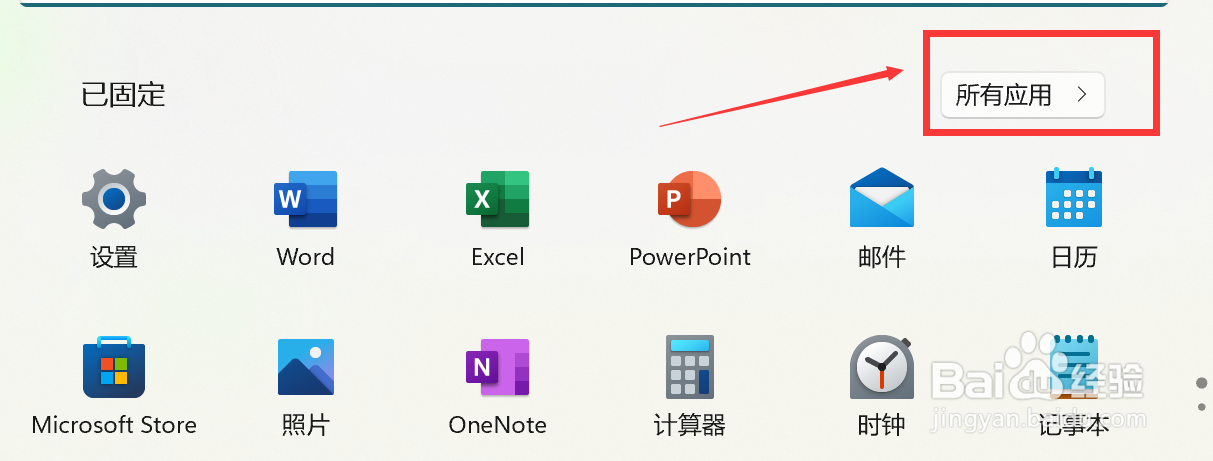
Task: Open the 日历 (Calendar) app icon
Action: 1073,198
